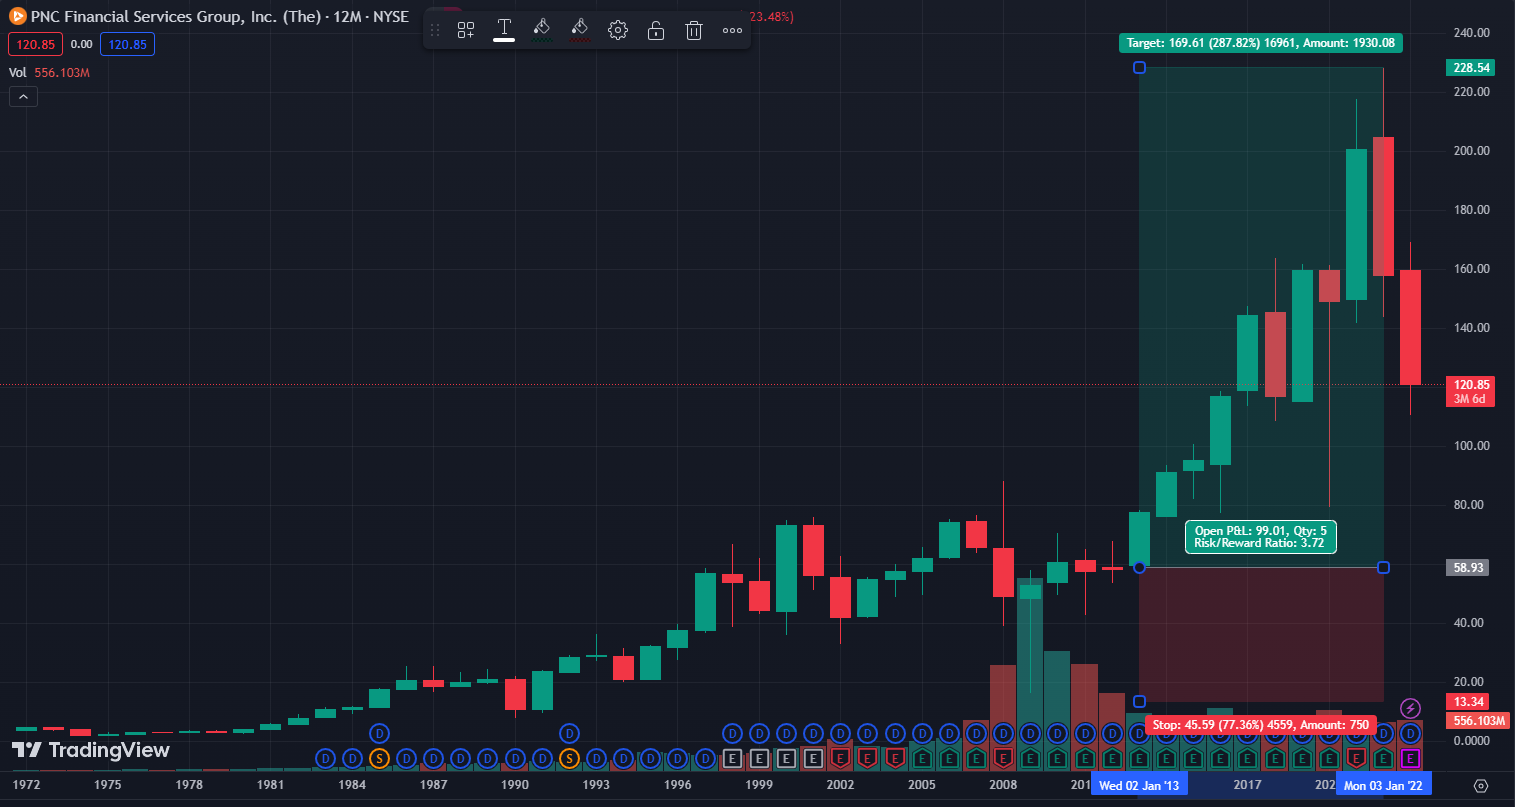Screen dimensions: 1515x807
Task: Click the 13.34 stop price axis label
Action: [x=1468, y=702]
